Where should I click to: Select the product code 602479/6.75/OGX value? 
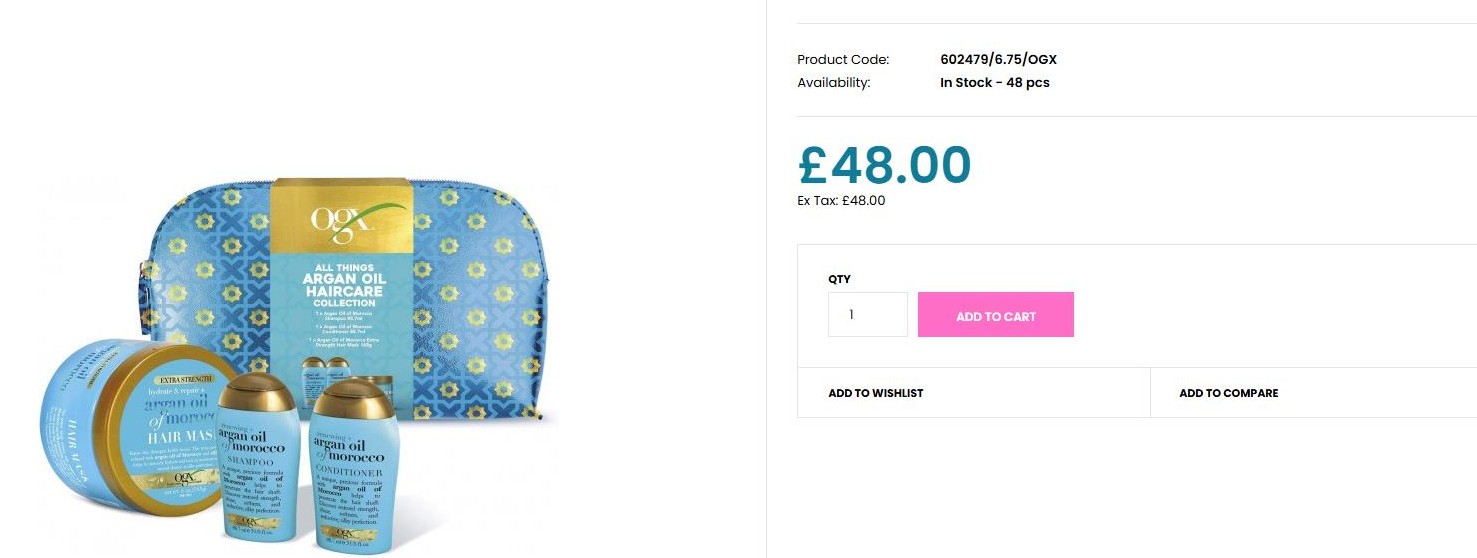(998, 59)
